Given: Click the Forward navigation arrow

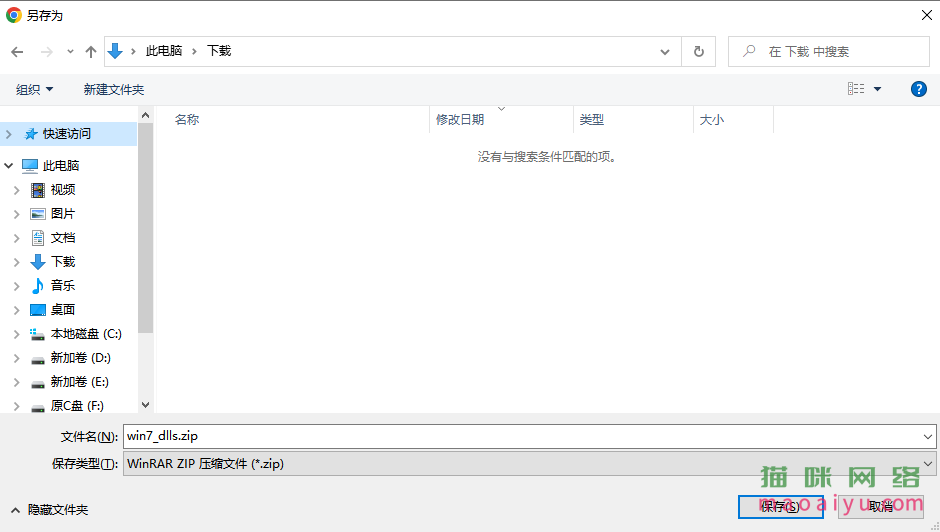Looking at the screenshot, I should coord(46,52).
